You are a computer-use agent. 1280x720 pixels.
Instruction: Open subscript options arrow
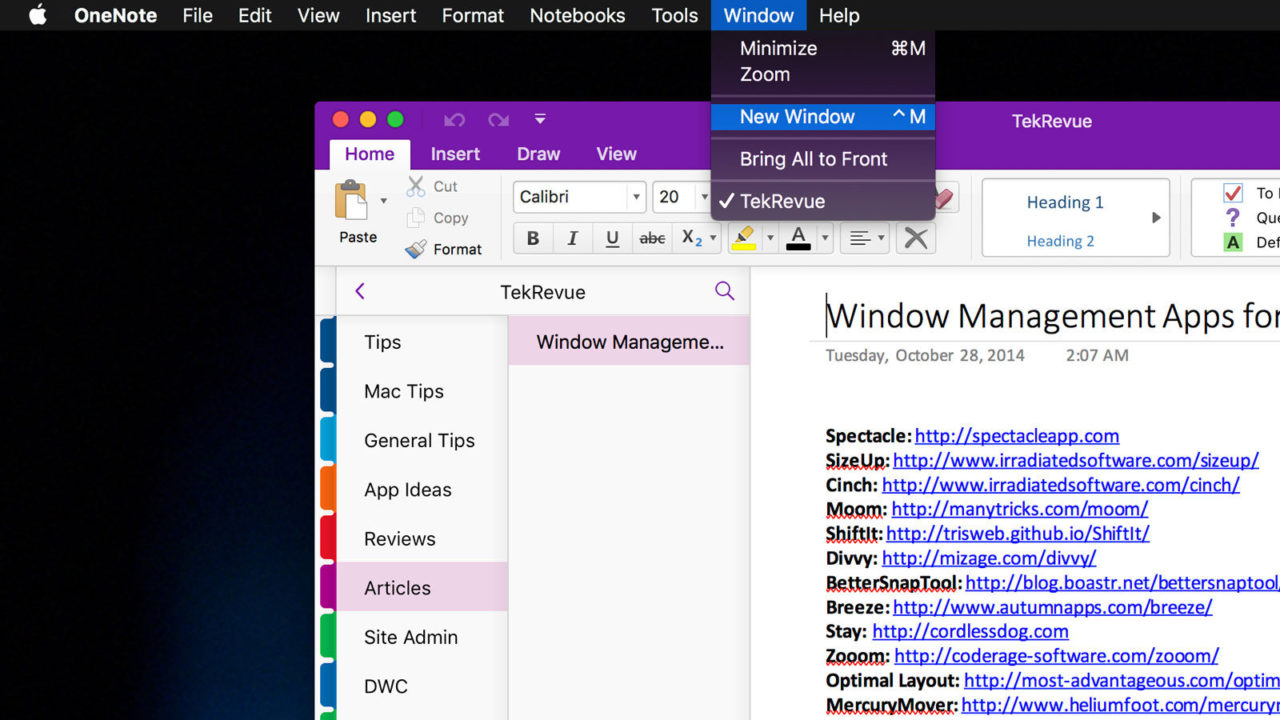(x=713, y=238)
